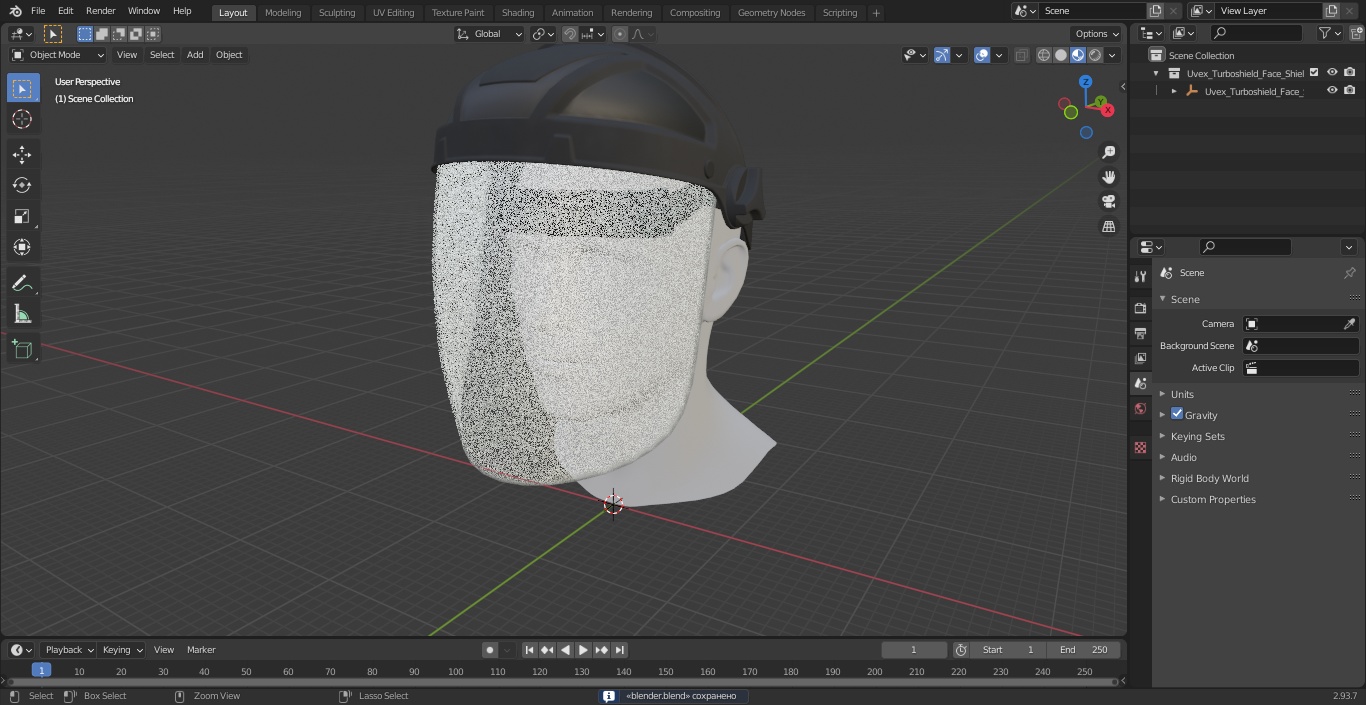Click the End frame field
This screenshot has height=705, width=1366.
coord(1084,650)
